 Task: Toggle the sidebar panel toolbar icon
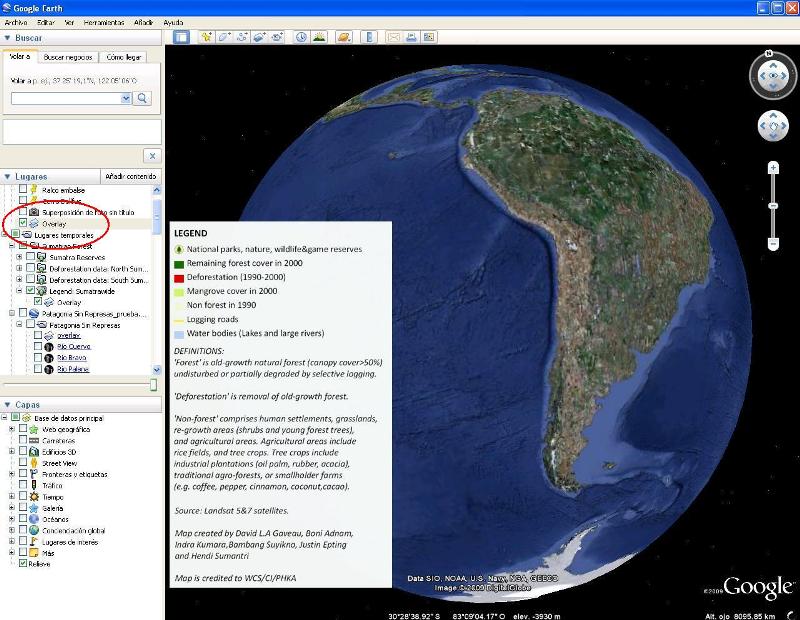click(x=181, y=37)
